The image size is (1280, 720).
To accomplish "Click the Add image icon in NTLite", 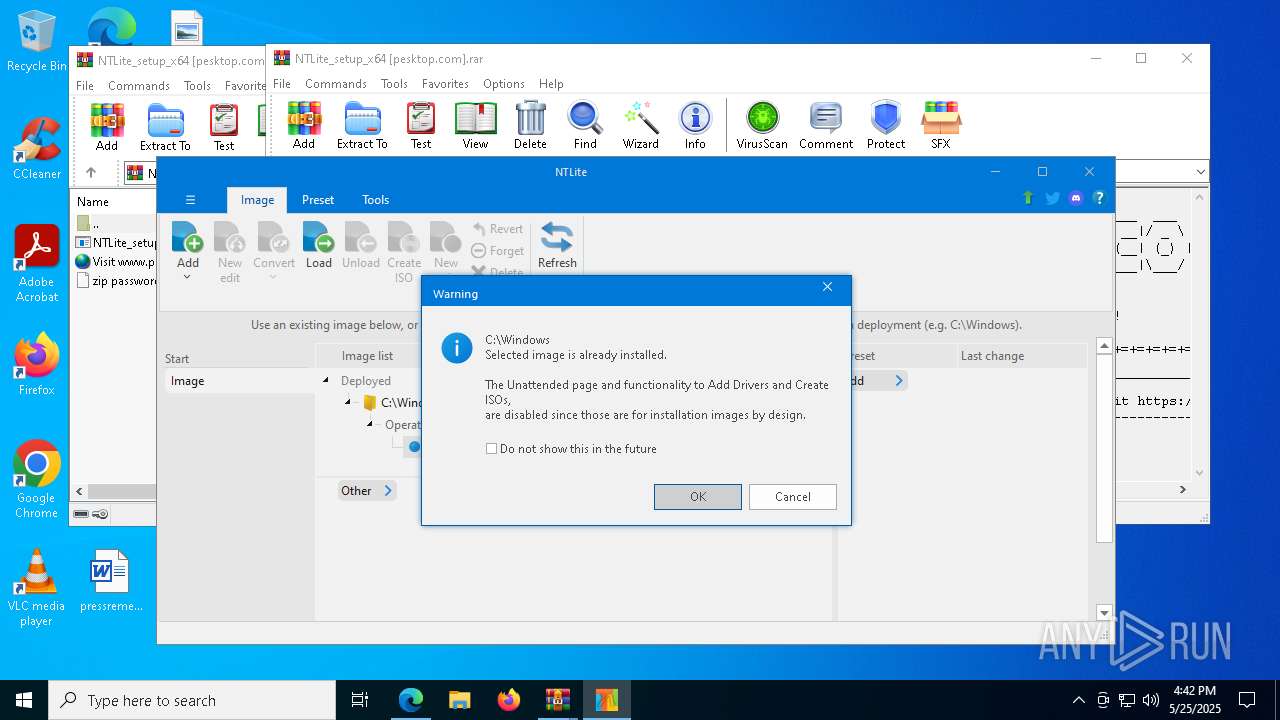I will point(188,237).
